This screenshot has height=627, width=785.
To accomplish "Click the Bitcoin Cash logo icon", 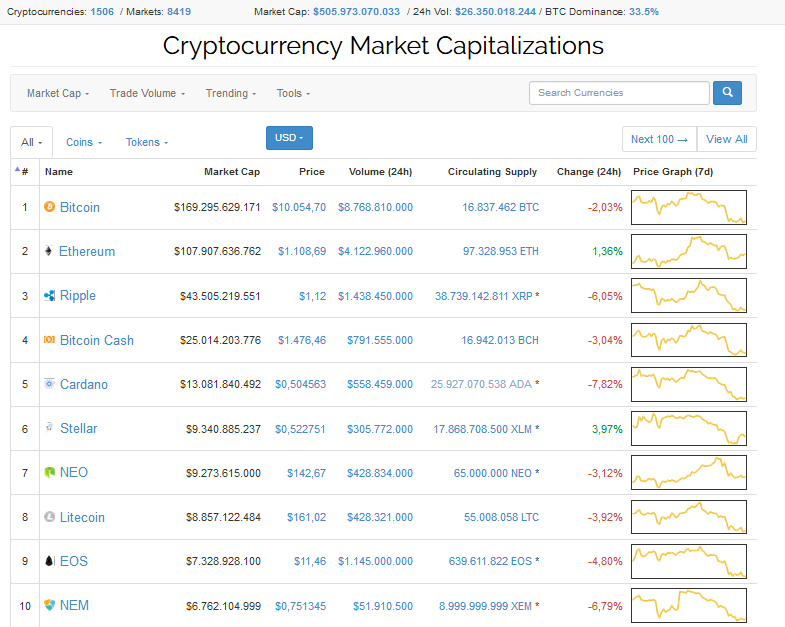I will pyautogui.click(x=50, y=340).
